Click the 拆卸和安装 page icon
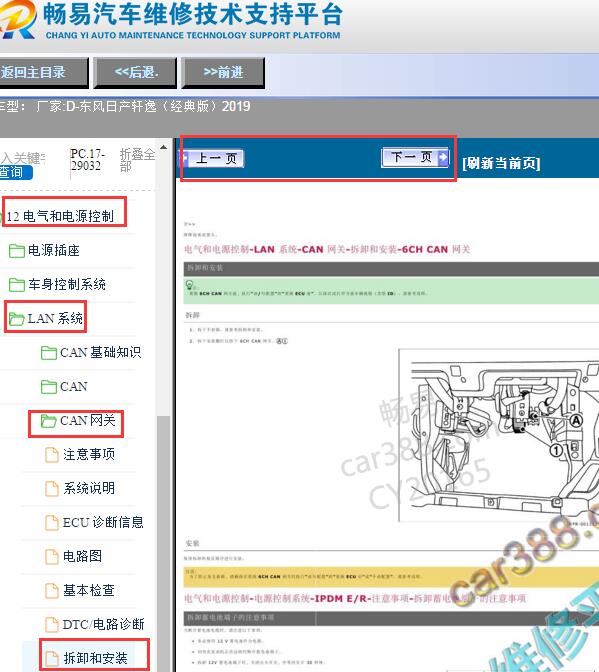 (52, 659)
